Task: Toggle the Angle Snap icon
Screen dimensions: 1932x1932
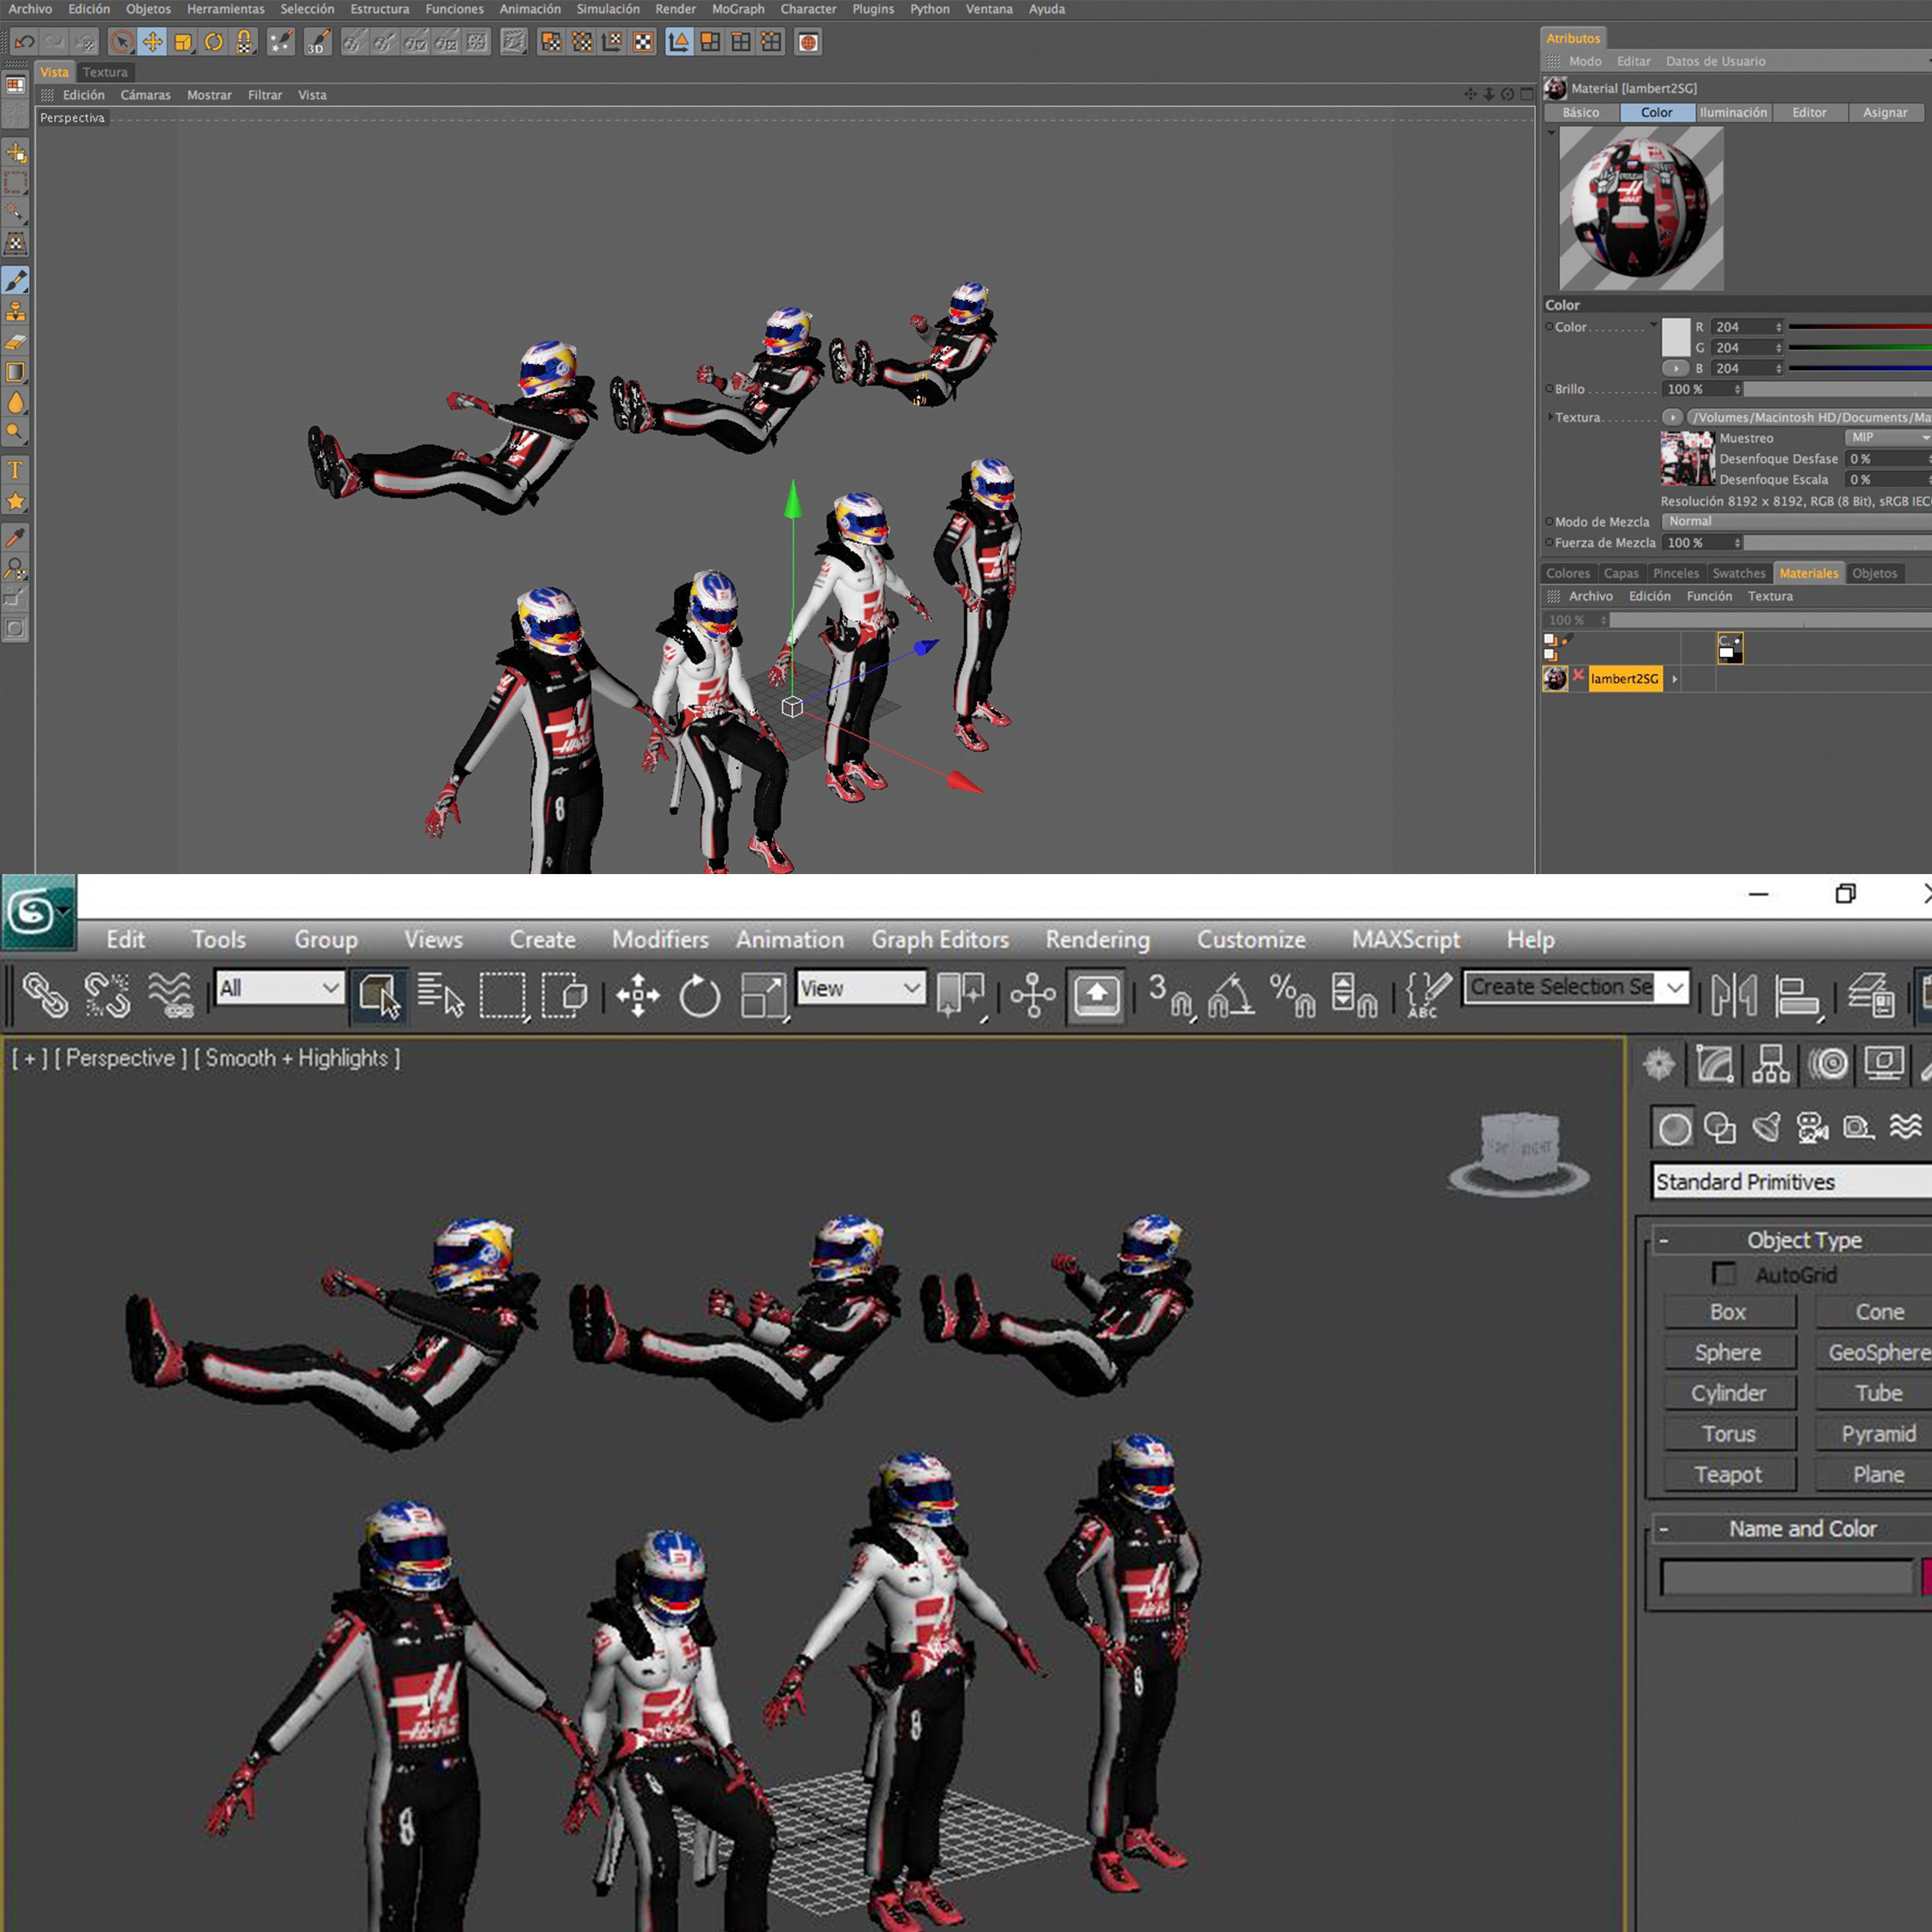Action: click(1231, 995)
